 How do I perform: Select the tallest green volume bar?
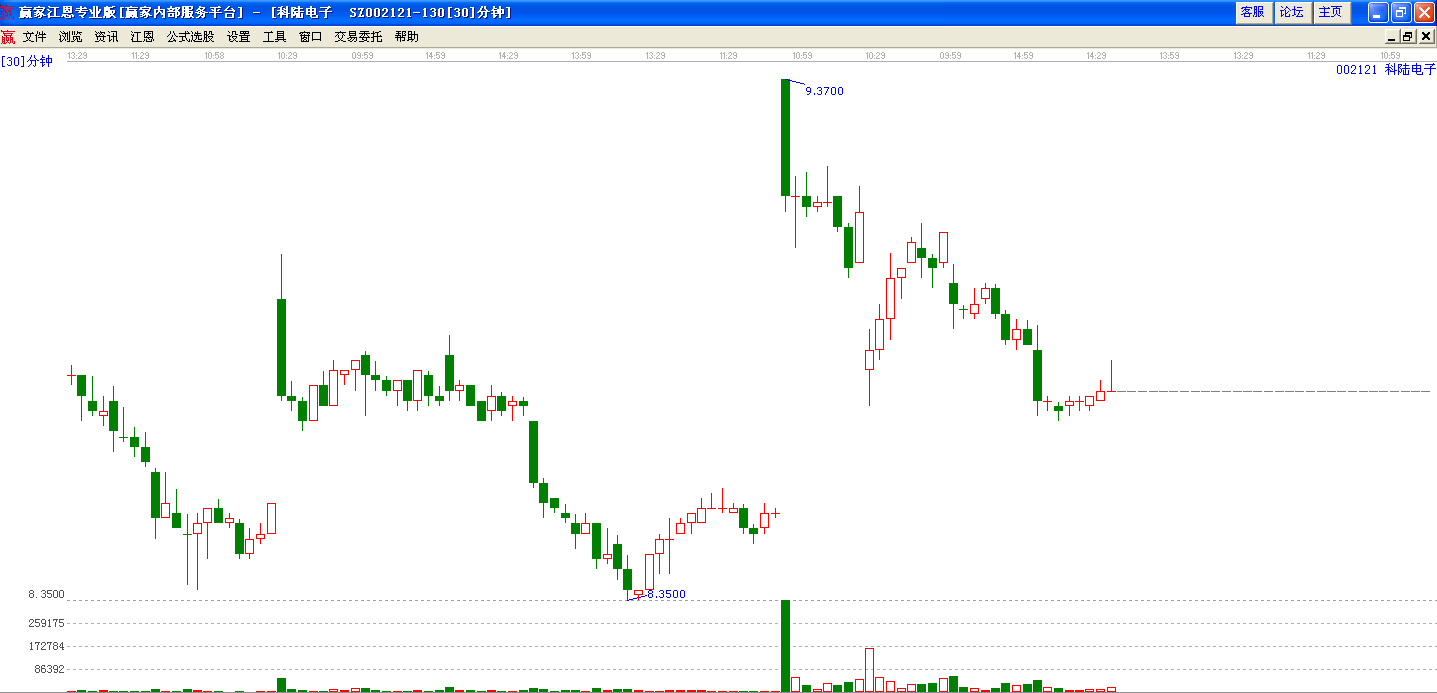[x=786, y=646]
